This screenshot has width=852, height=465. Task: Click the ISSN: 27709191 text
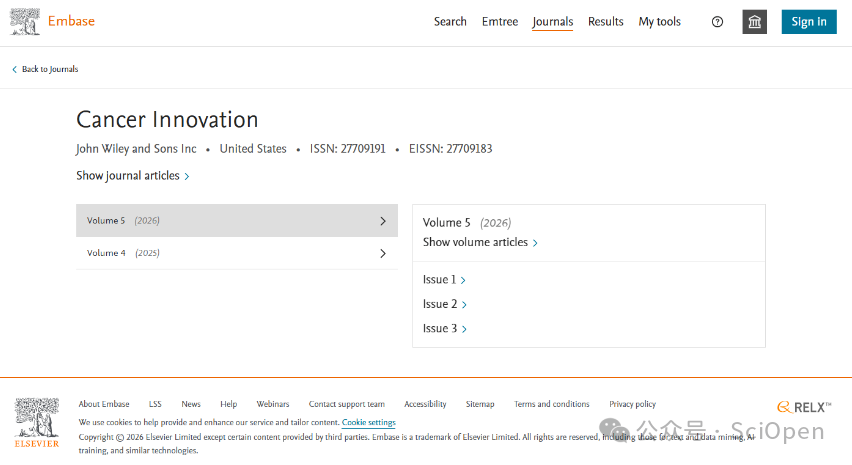pos(348,149)
